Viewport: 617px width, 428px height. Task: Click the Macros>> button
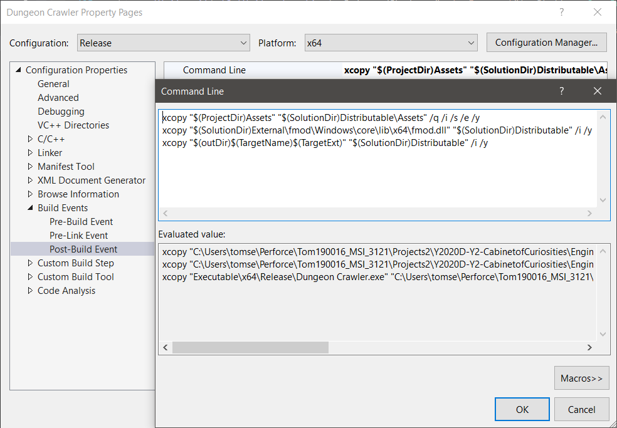(582, 378)
